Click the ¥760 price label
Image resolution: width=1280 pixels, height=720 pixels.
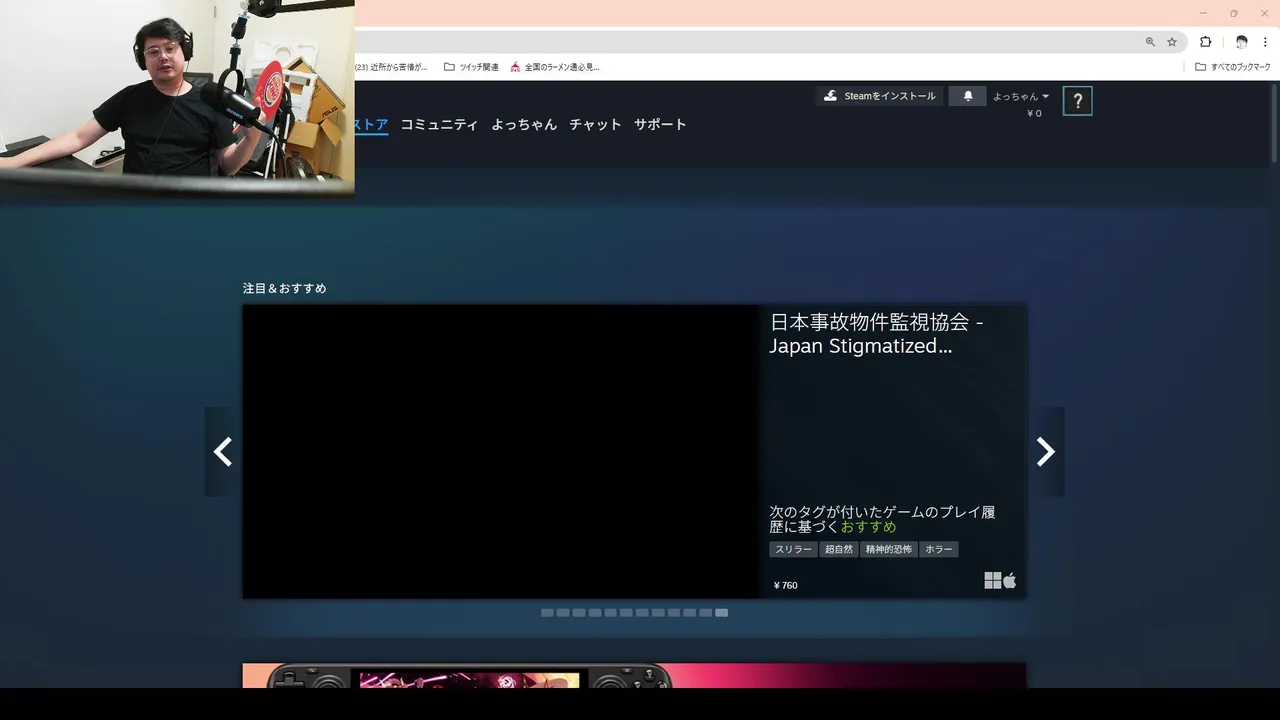(785, 586)
